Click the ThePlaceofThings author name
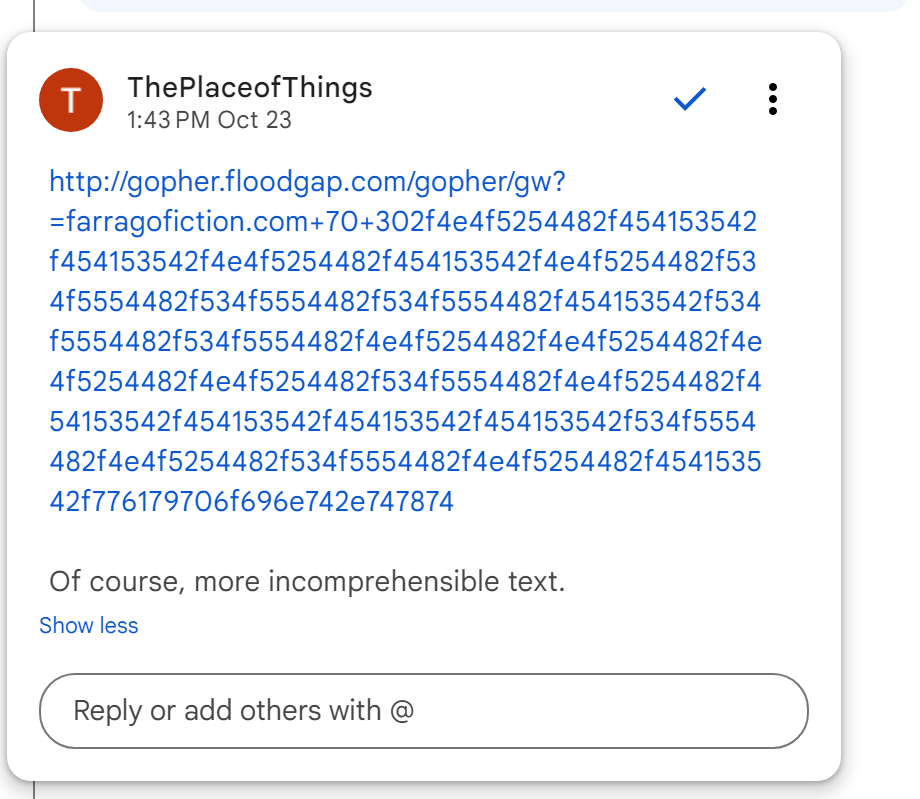 point(249,88)
